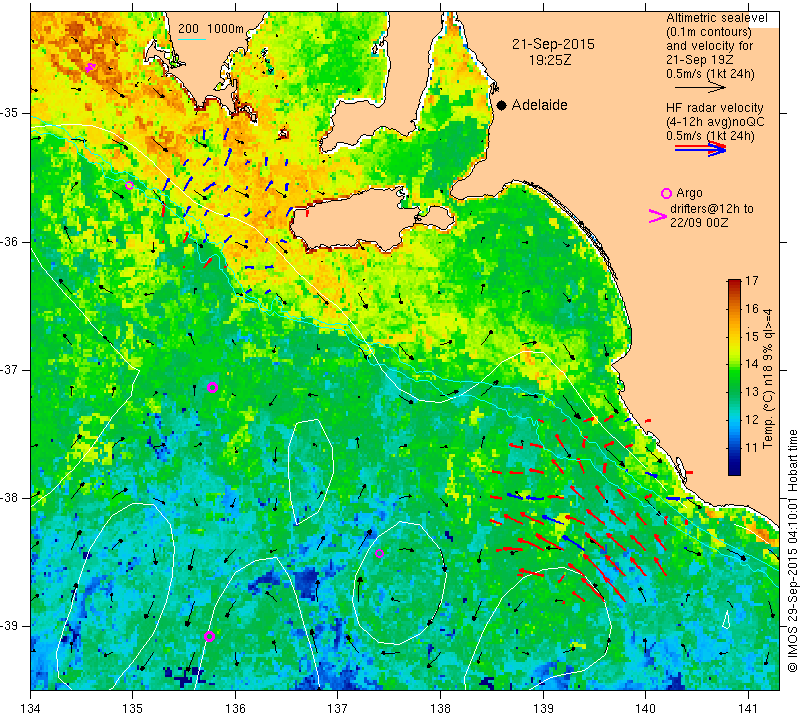Click the small Argo circle near 137.4°E 38.4°S
The width and height of the screenshot is (800, 720).
[379, 554]
